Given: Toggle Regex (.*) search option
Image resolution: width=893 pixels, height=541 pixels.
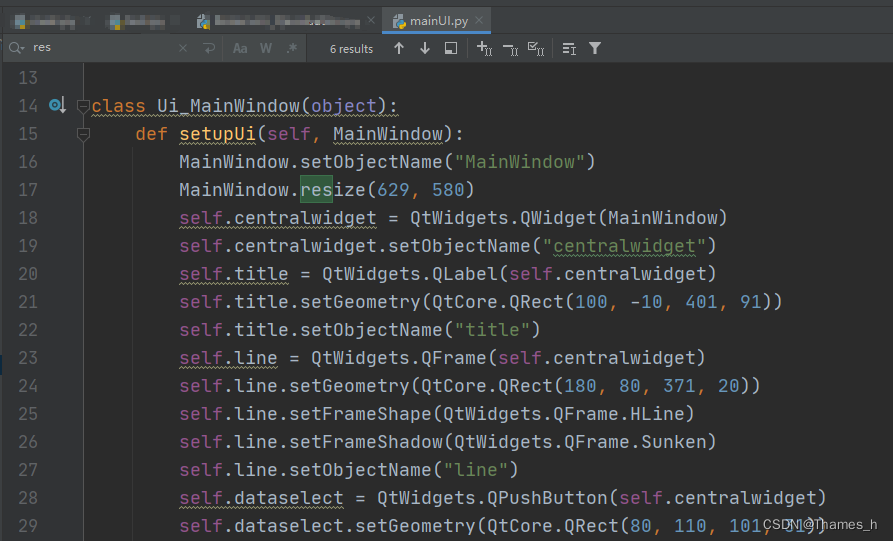Looking at the screenshot, I should [x=292, y=48].
